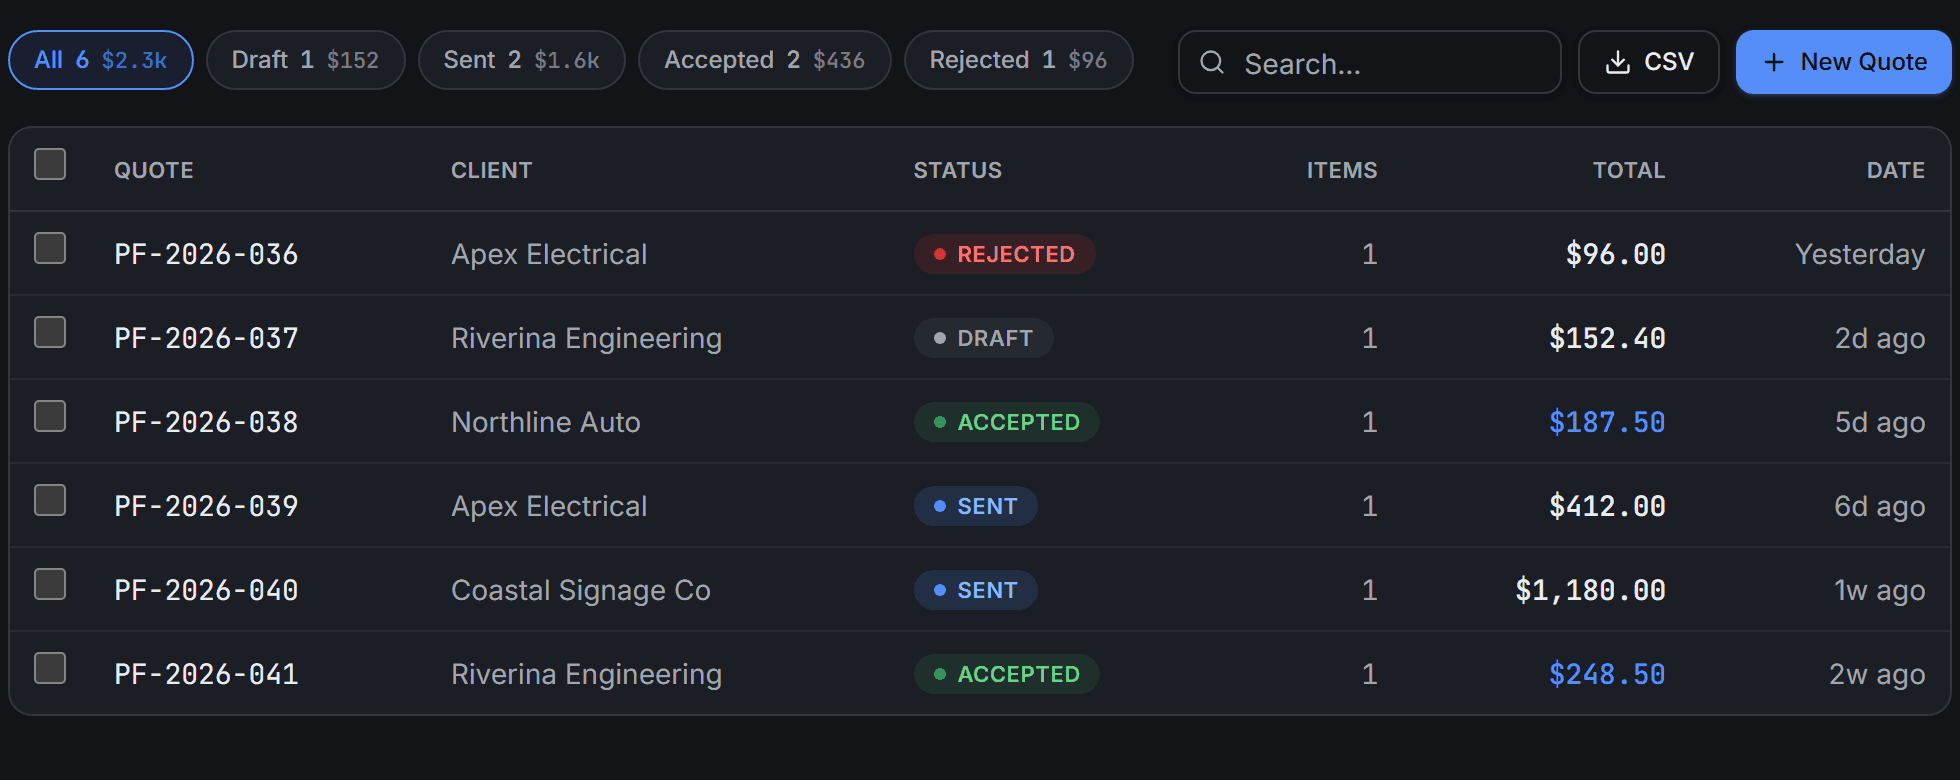Focus the Search input field

[x=1370, y=62]
